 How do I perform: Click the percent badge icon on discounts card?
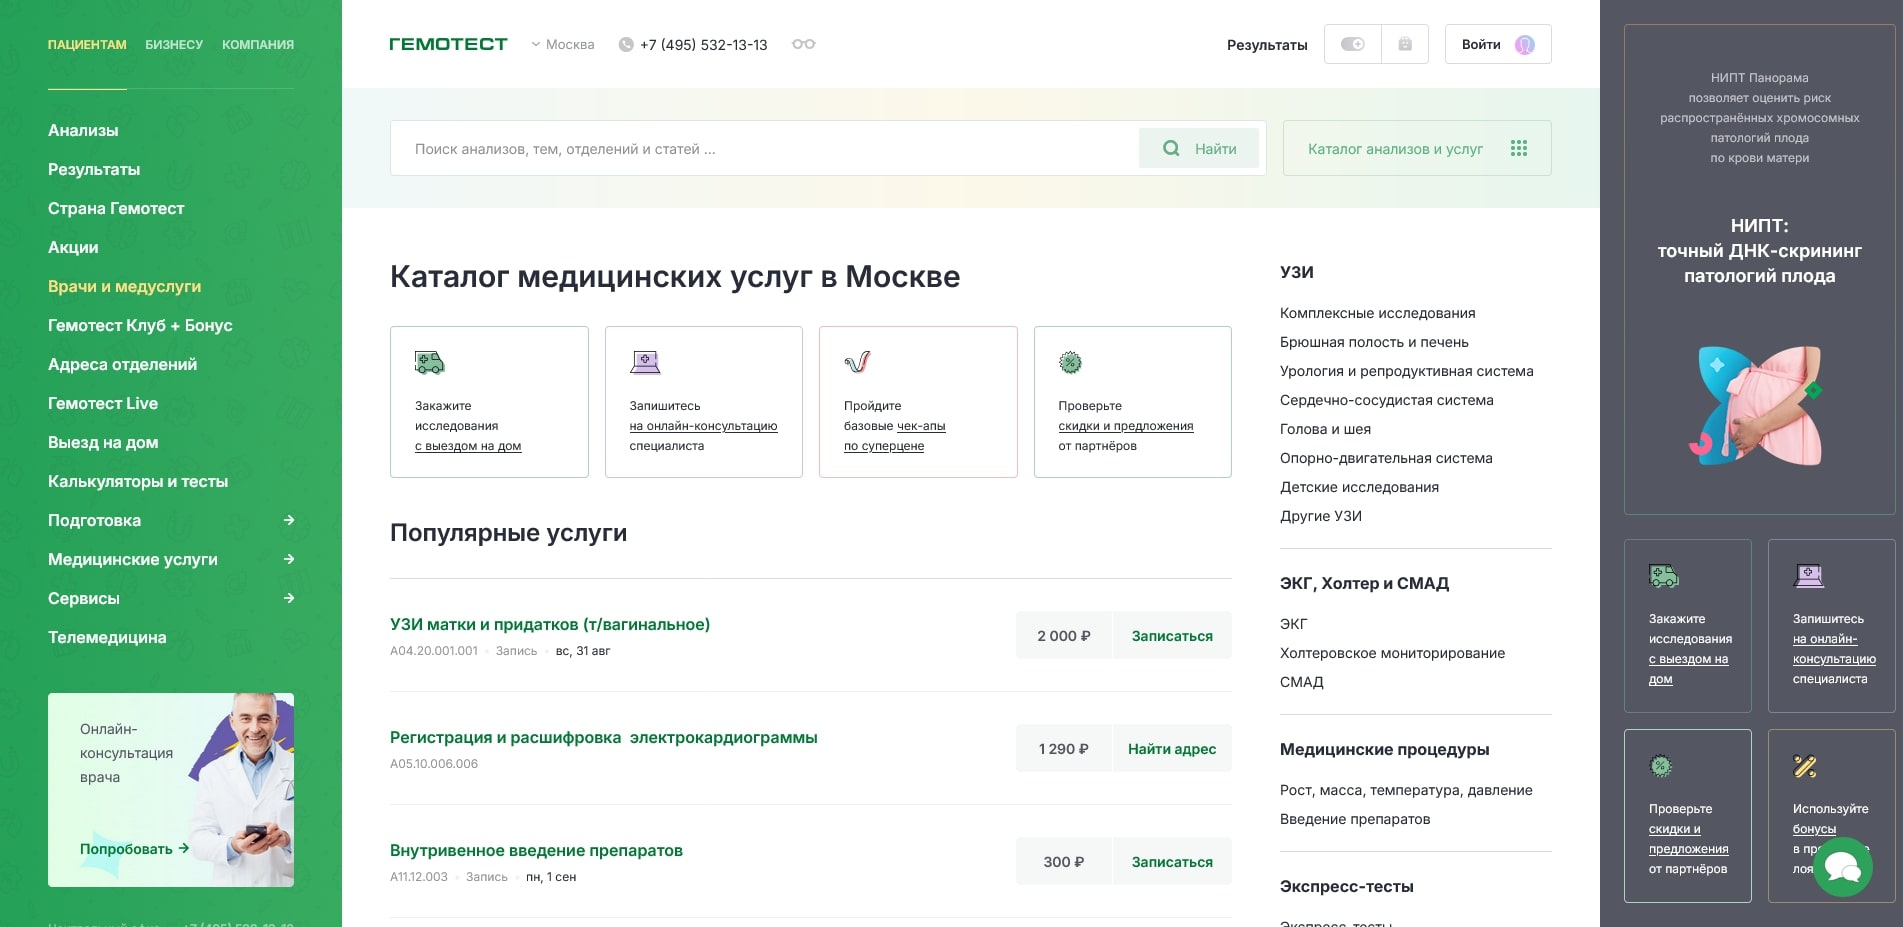point(1070,362)
